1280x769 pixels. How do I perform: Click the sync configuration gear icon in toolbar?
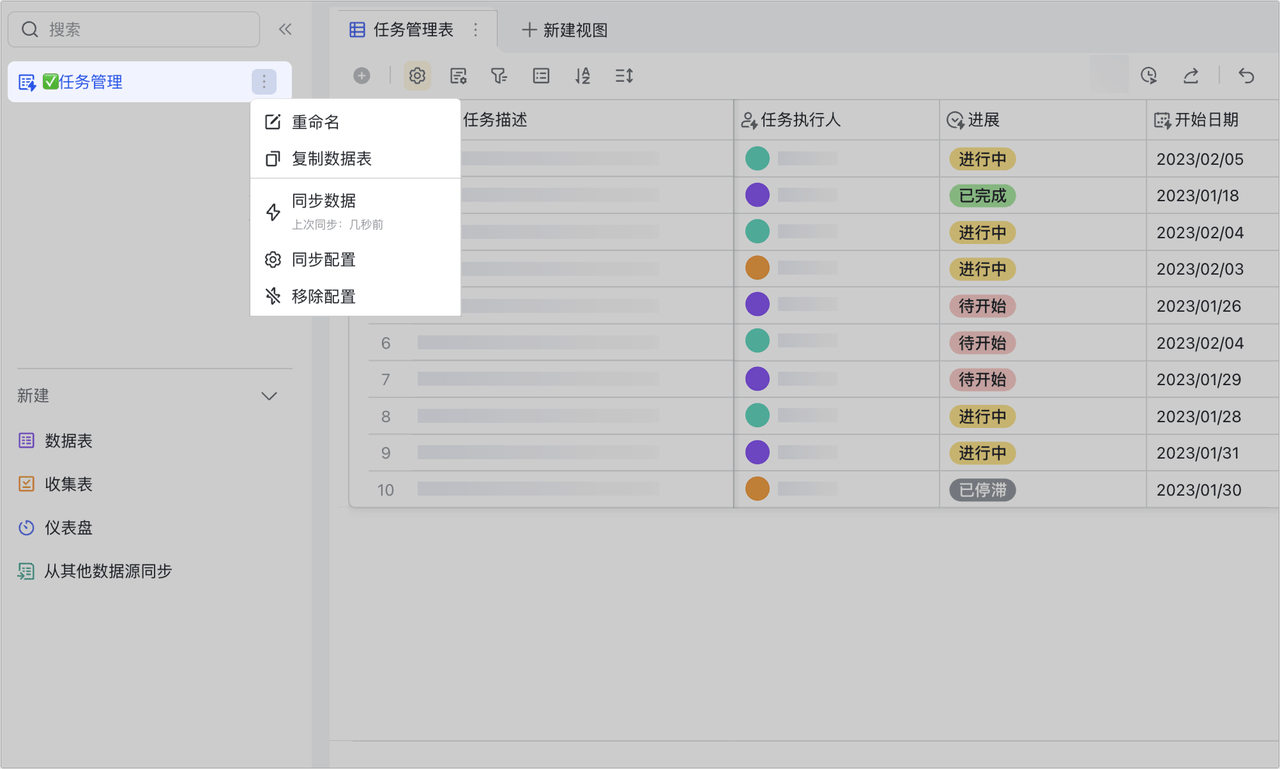(417, 76)
